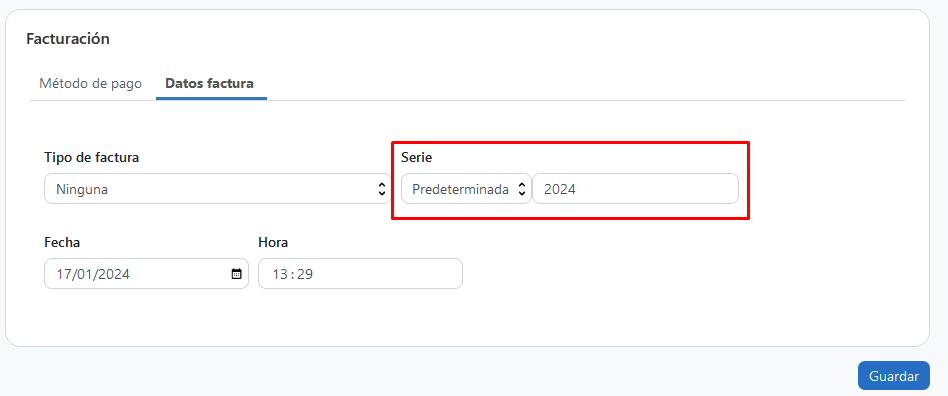
Task: Click the Fecha date input field
Action: pyautogui.click(x=146, y=274)
